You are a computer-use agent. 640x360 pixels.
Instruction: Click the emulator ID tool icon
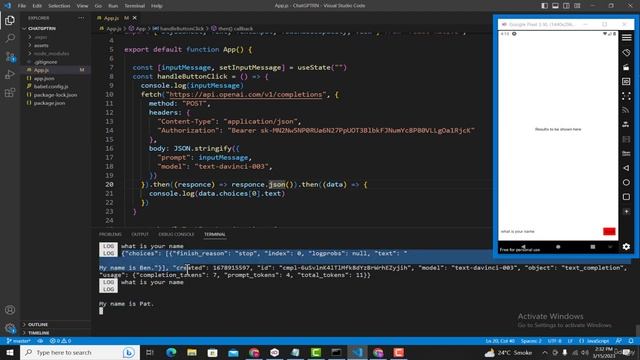coord(627,82)
